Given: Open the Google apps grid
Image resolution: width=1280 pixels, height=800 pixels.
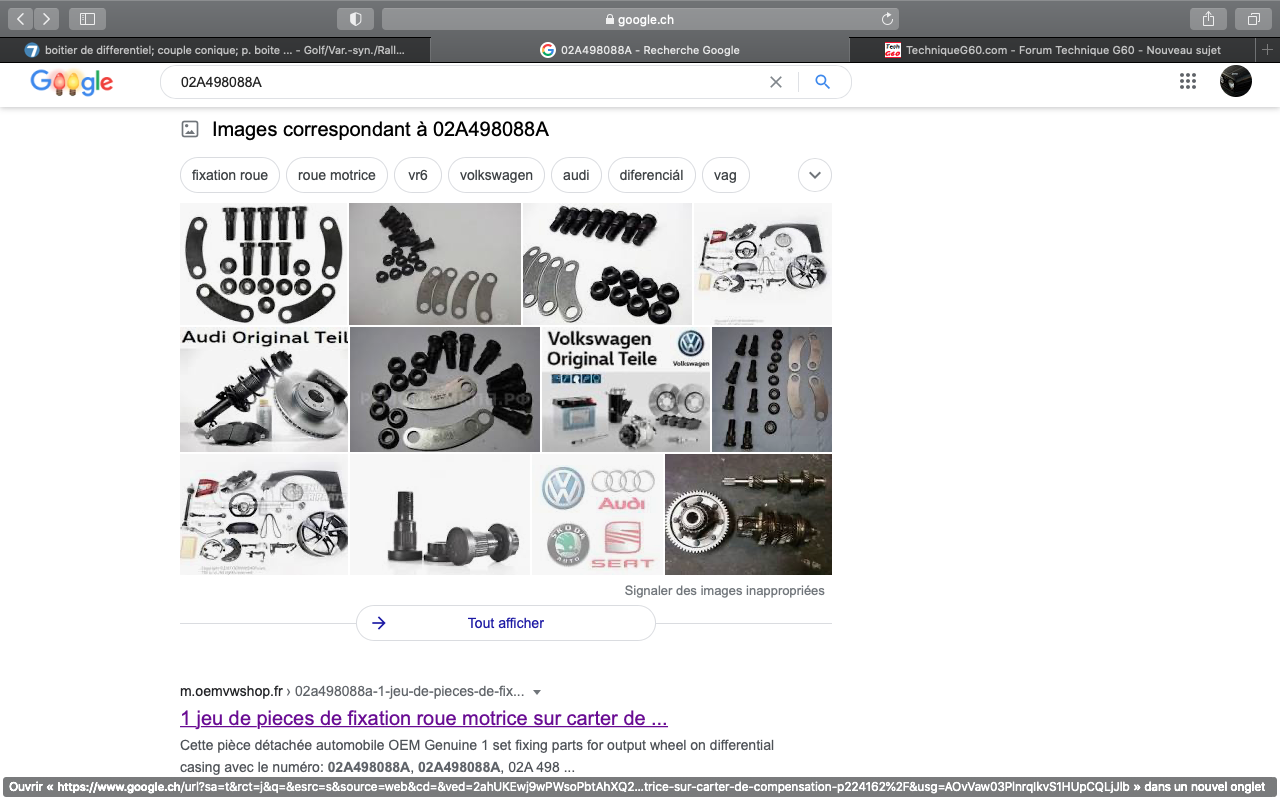Looking at the screenshot, I should point(1188,82).
